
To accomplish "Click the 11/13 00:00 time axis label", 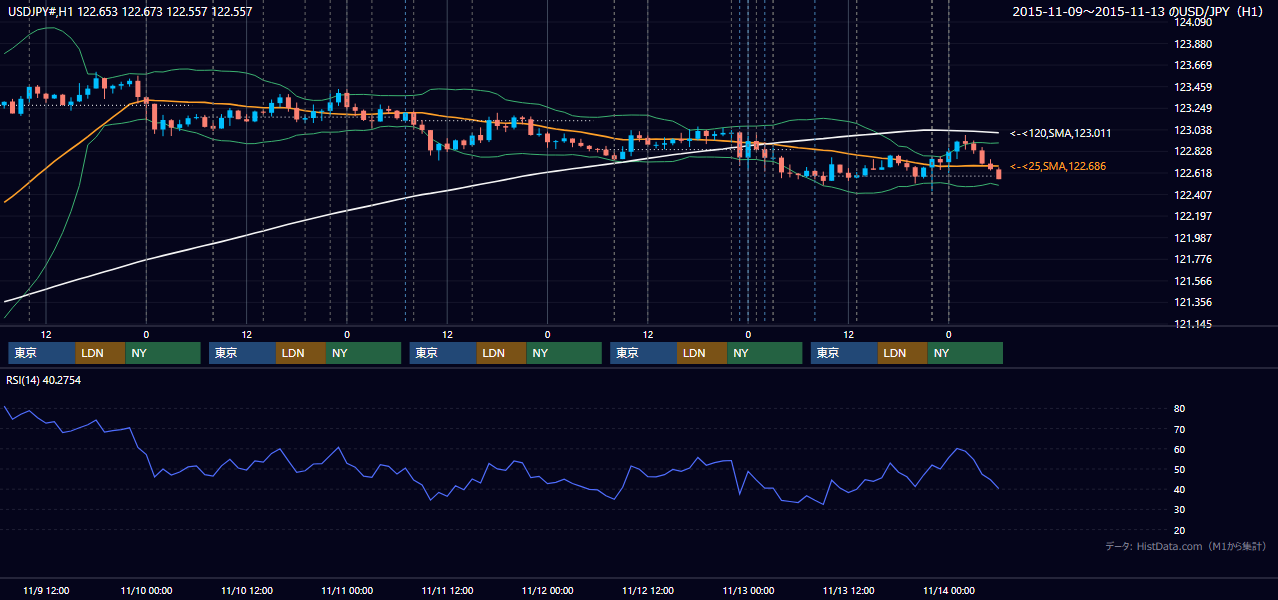I will click(x=748, y=590).
